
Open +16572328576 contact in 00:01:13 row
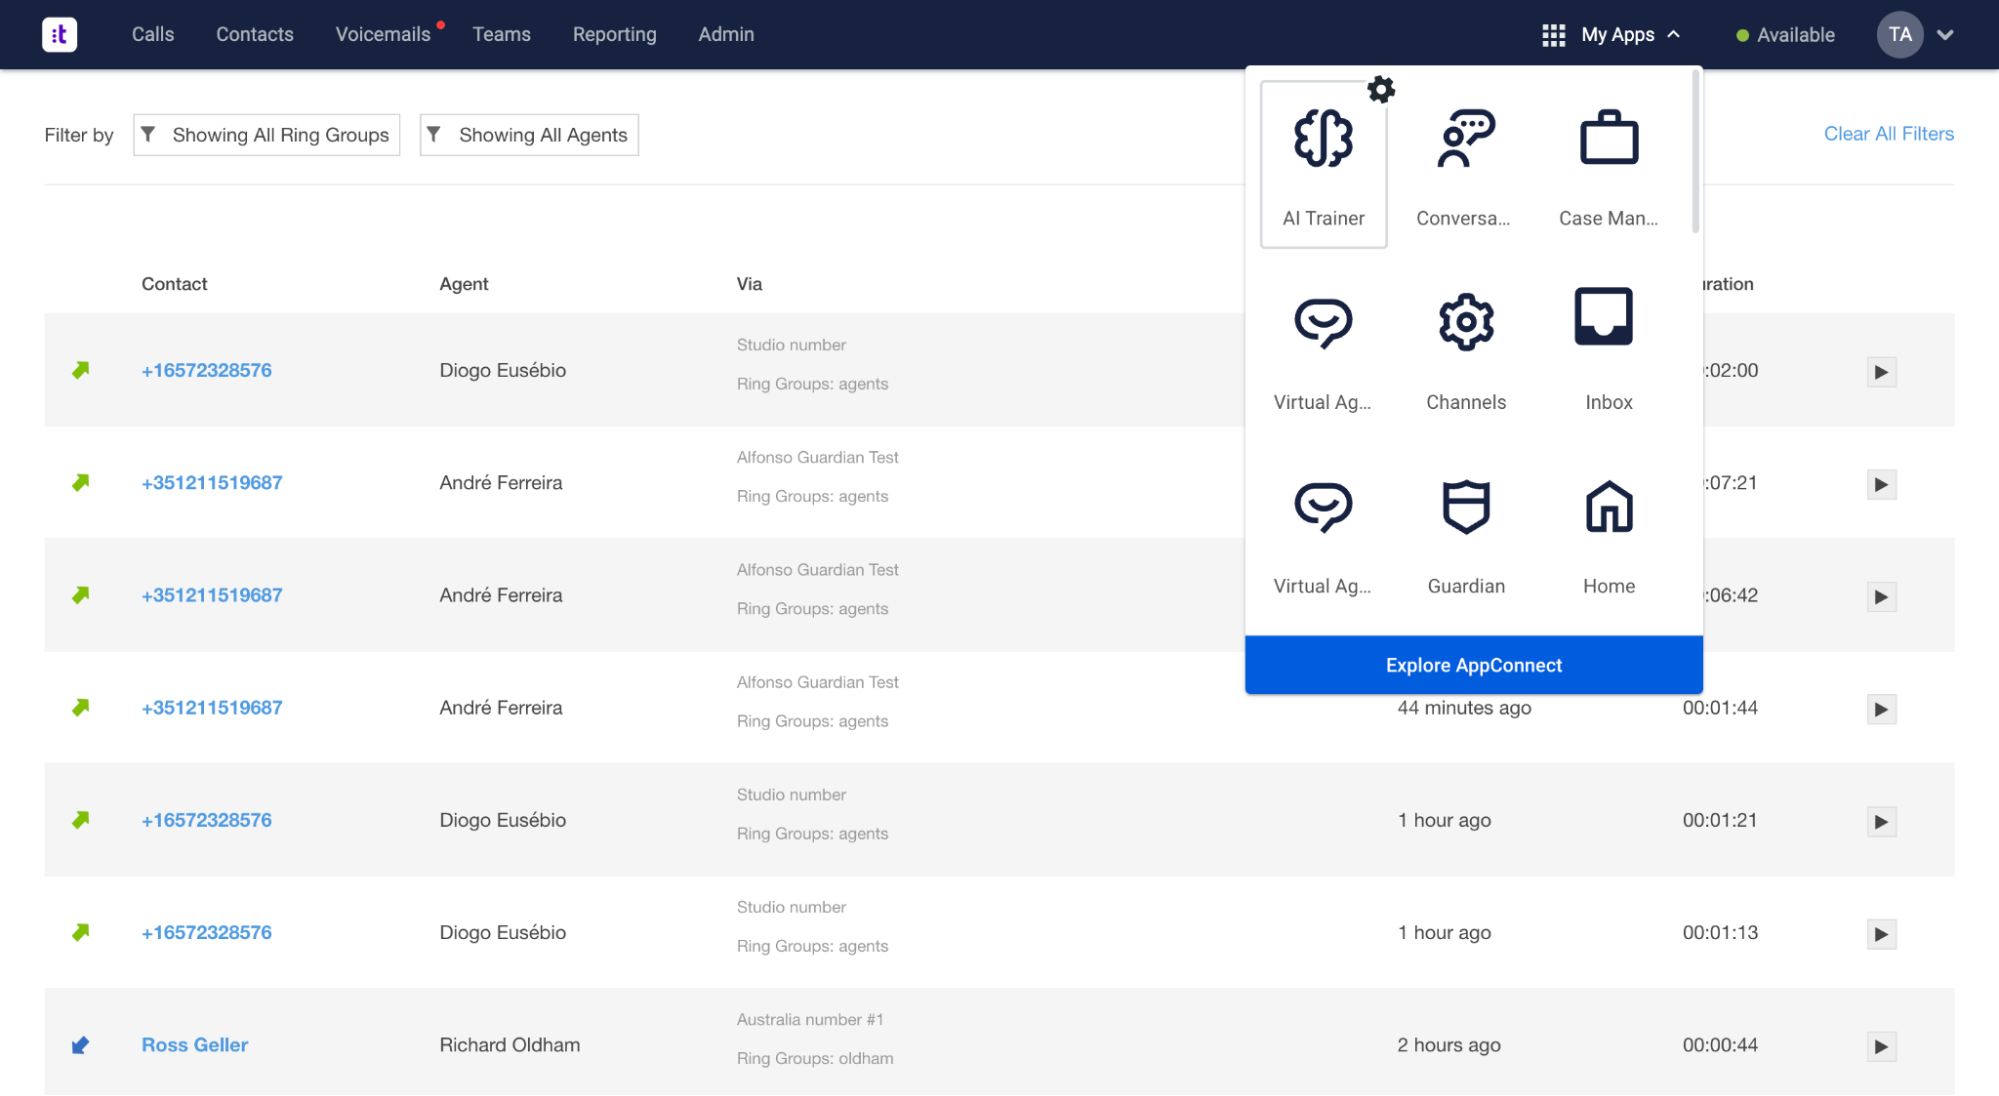pyautogui.click(x=206, y=932)
